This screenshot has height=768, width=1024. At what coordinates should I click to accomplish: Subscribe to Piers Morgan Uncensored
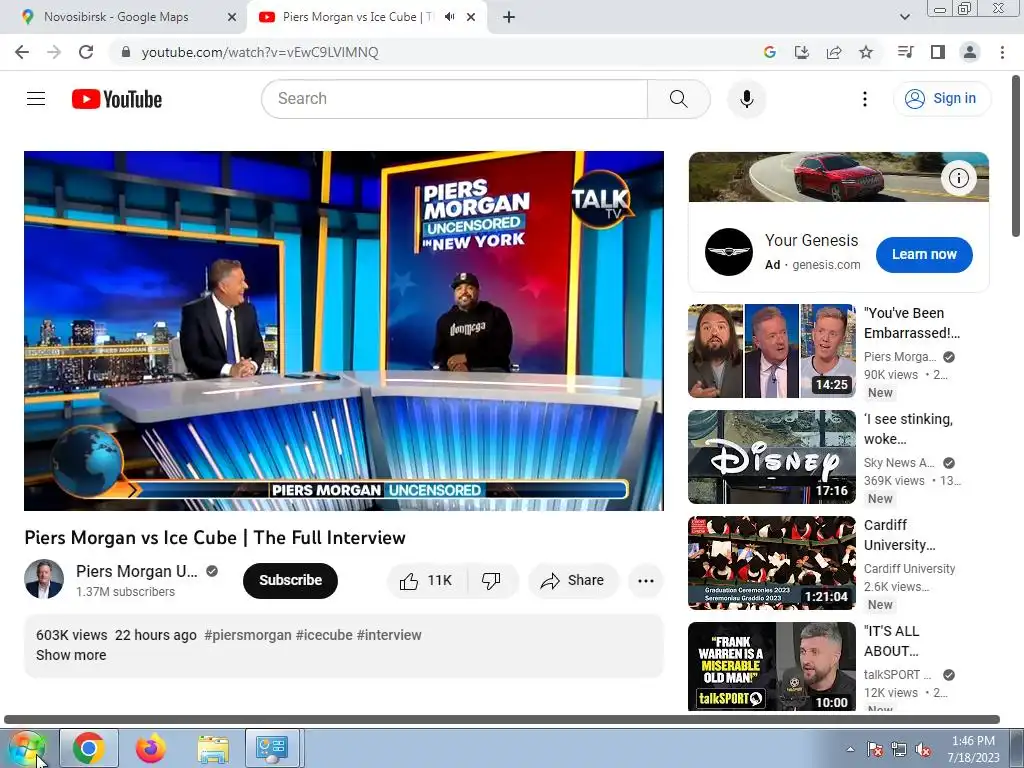pos(290,581)
